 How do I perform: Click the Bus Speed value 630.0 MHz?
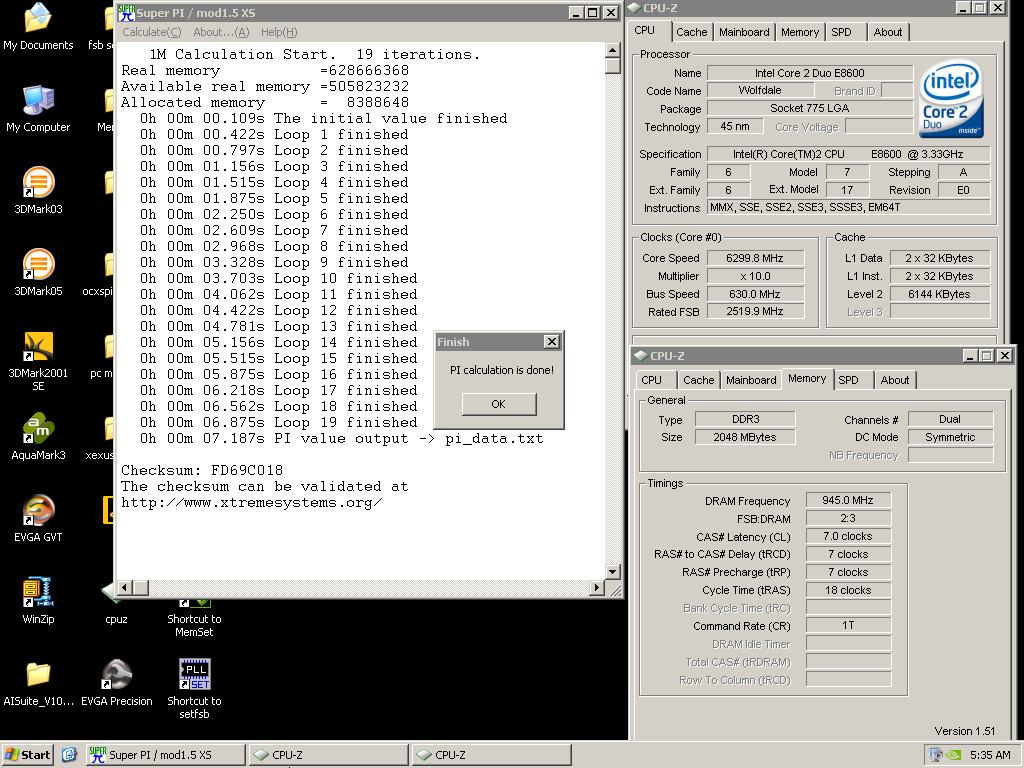coord(755,294)
